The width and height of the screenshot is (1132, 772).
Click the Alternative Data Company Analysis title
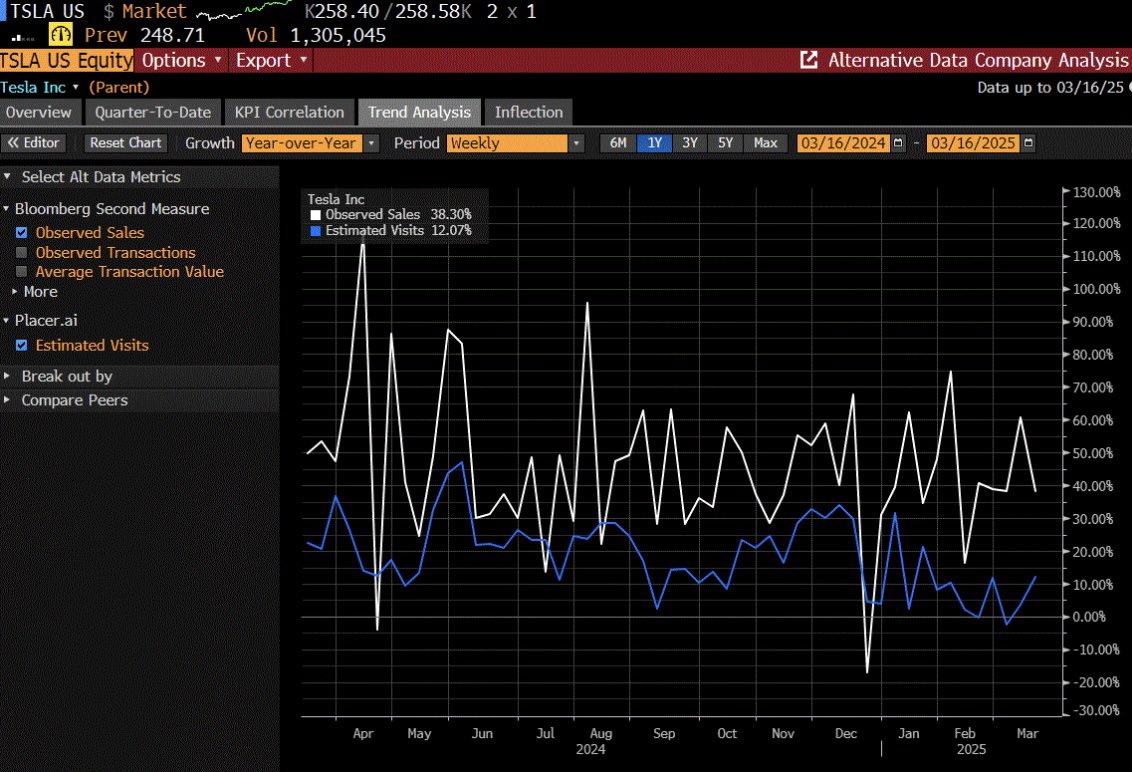pyautogui.click(x=978, y=60)
